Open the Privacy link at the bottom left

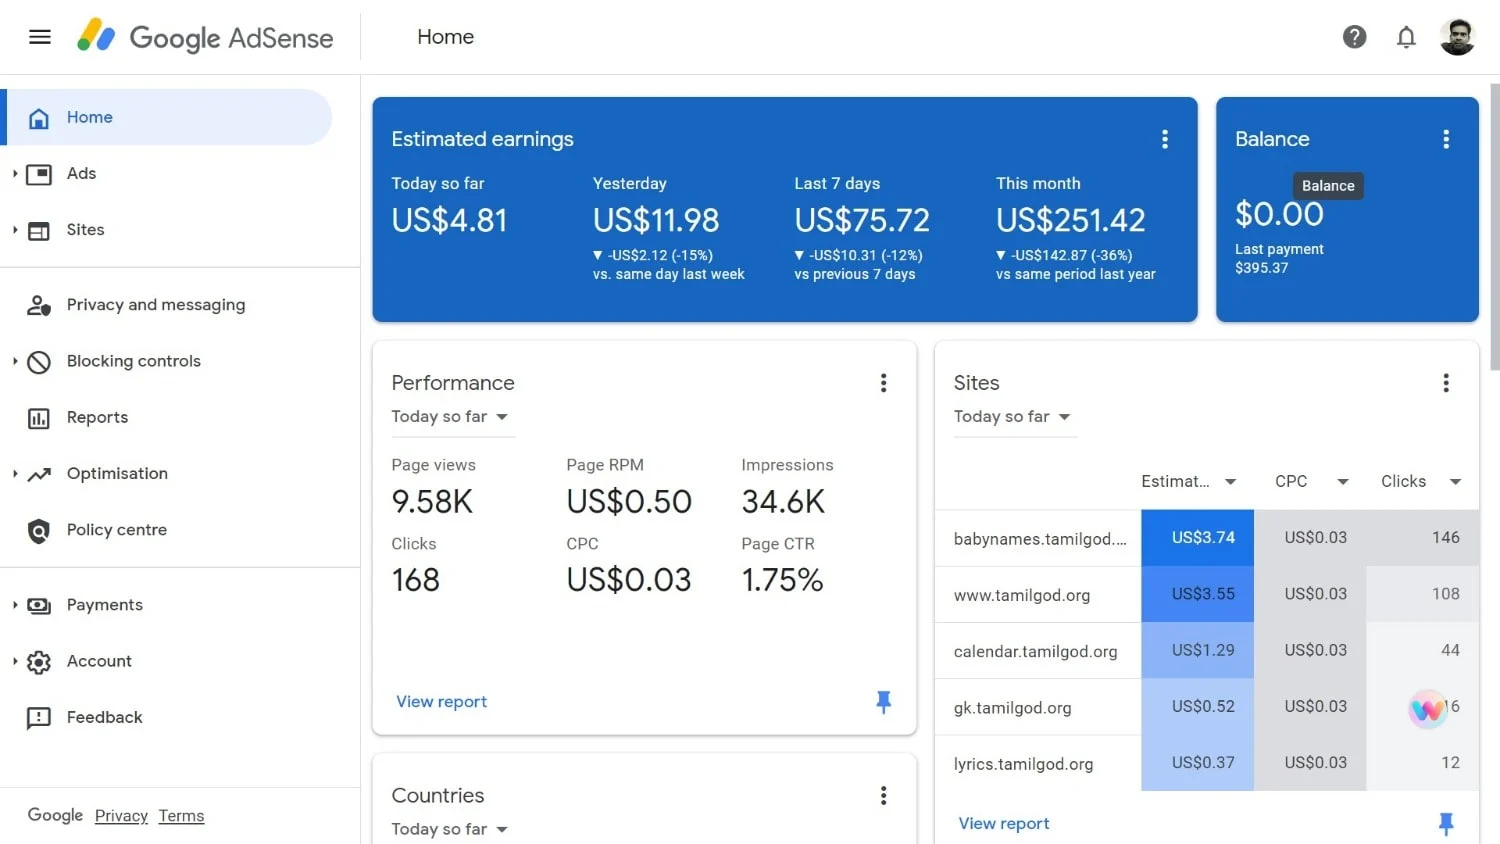point(121,816)
